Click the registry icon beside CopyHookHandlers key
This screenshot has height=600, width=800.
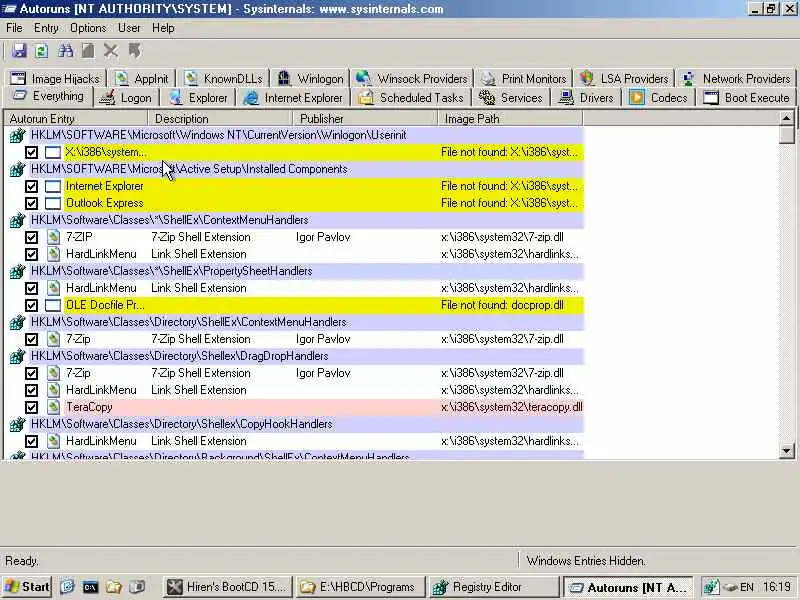17,424
